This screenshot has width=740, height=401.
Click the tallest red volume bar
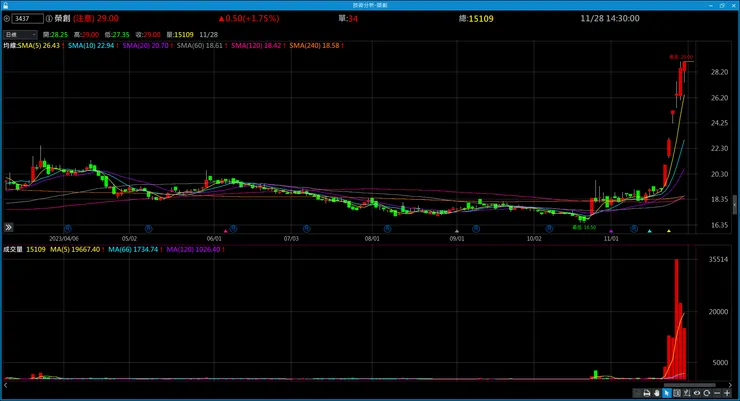676,319
